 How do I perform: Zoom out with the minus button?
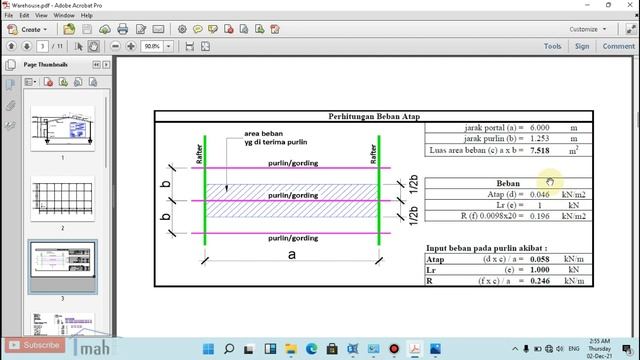click(116, 46)
